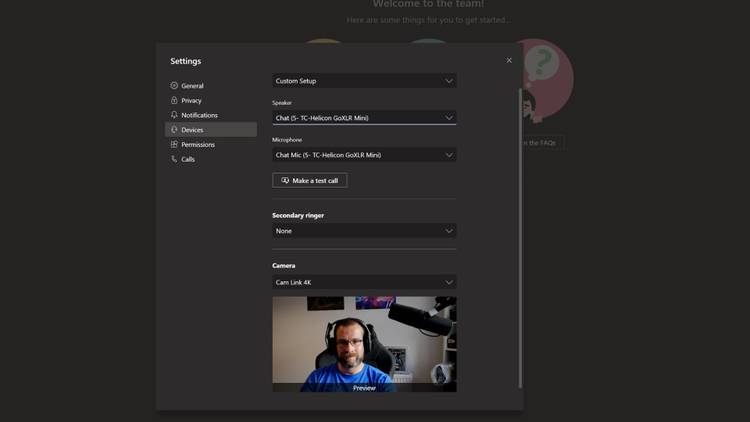The image size is (750, 422).
Task: Click the Settings dialog vertical scrollbar
Action: pyautogui.click(x=520, y=238)
